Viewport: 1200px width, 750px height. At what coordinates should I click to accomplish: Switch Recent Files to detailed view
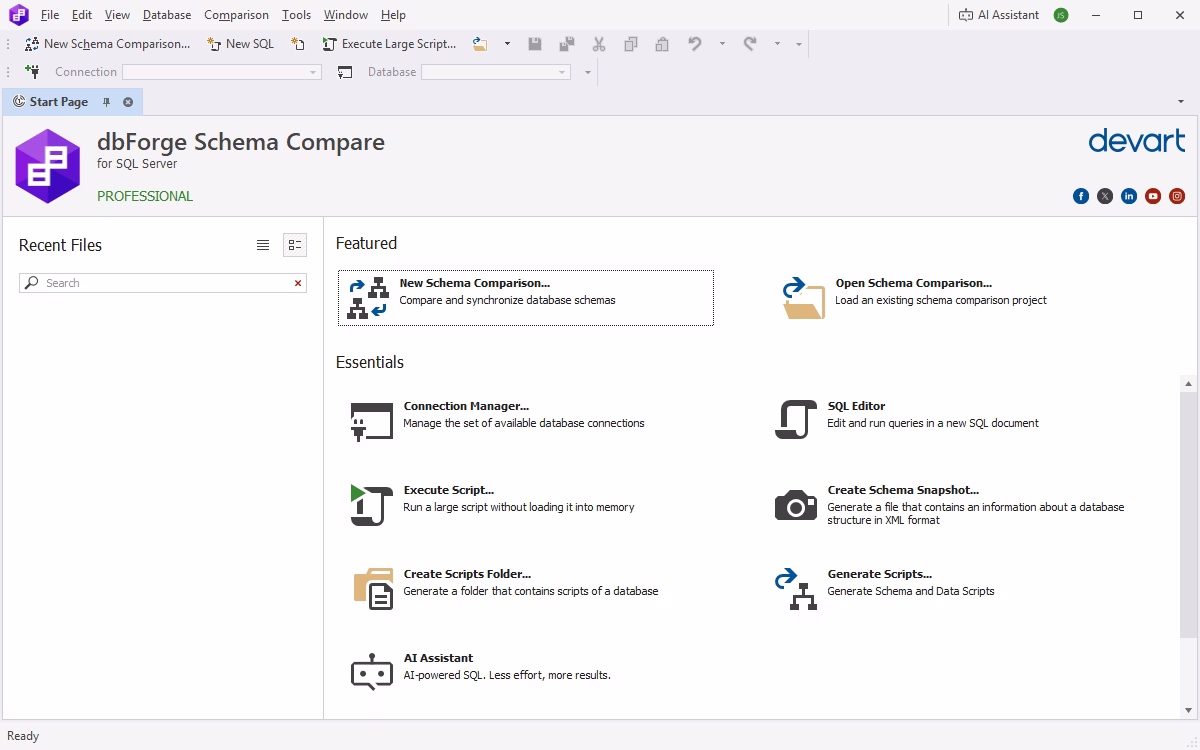[x=295, y=245]
